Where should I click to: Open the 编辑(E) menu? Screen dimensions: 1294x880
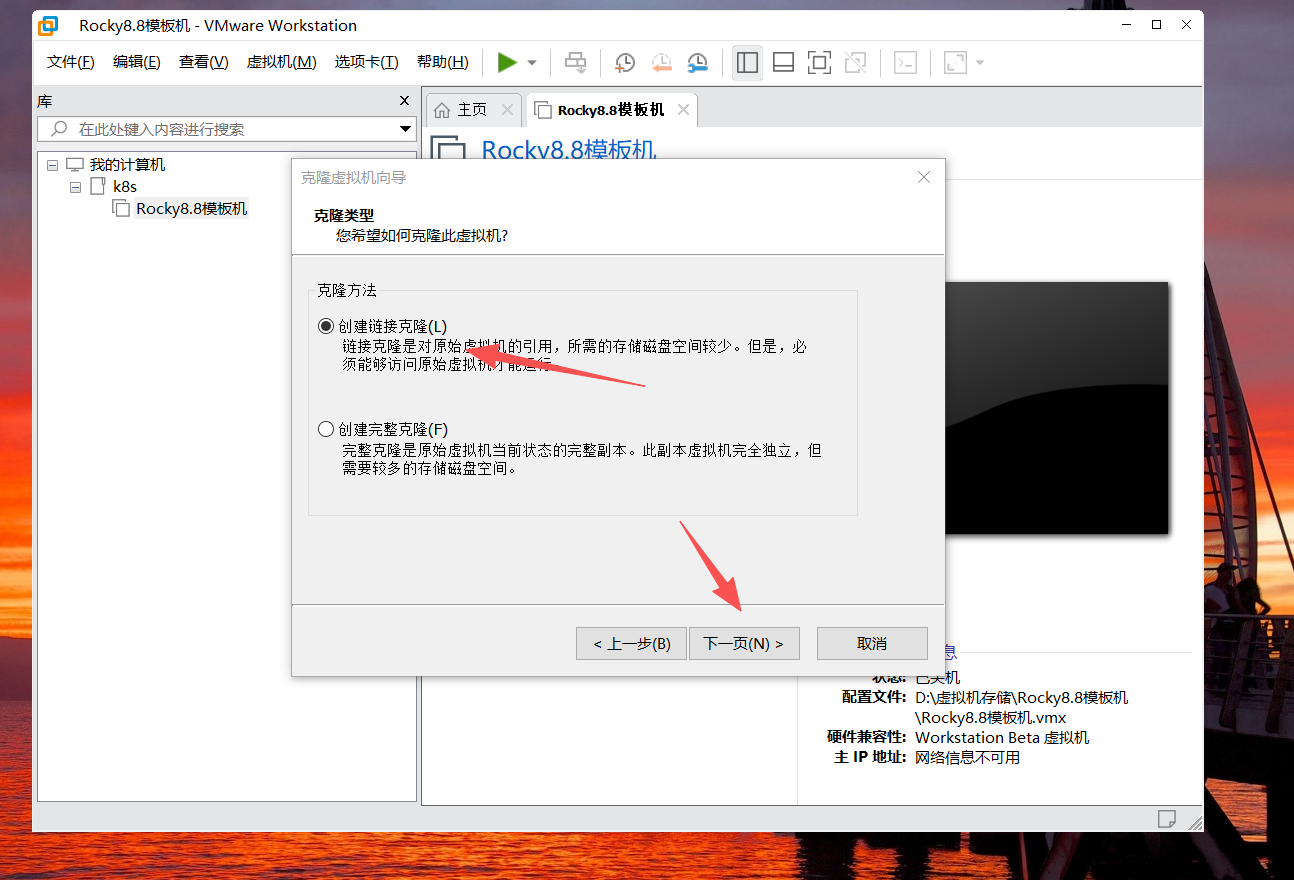137,62
